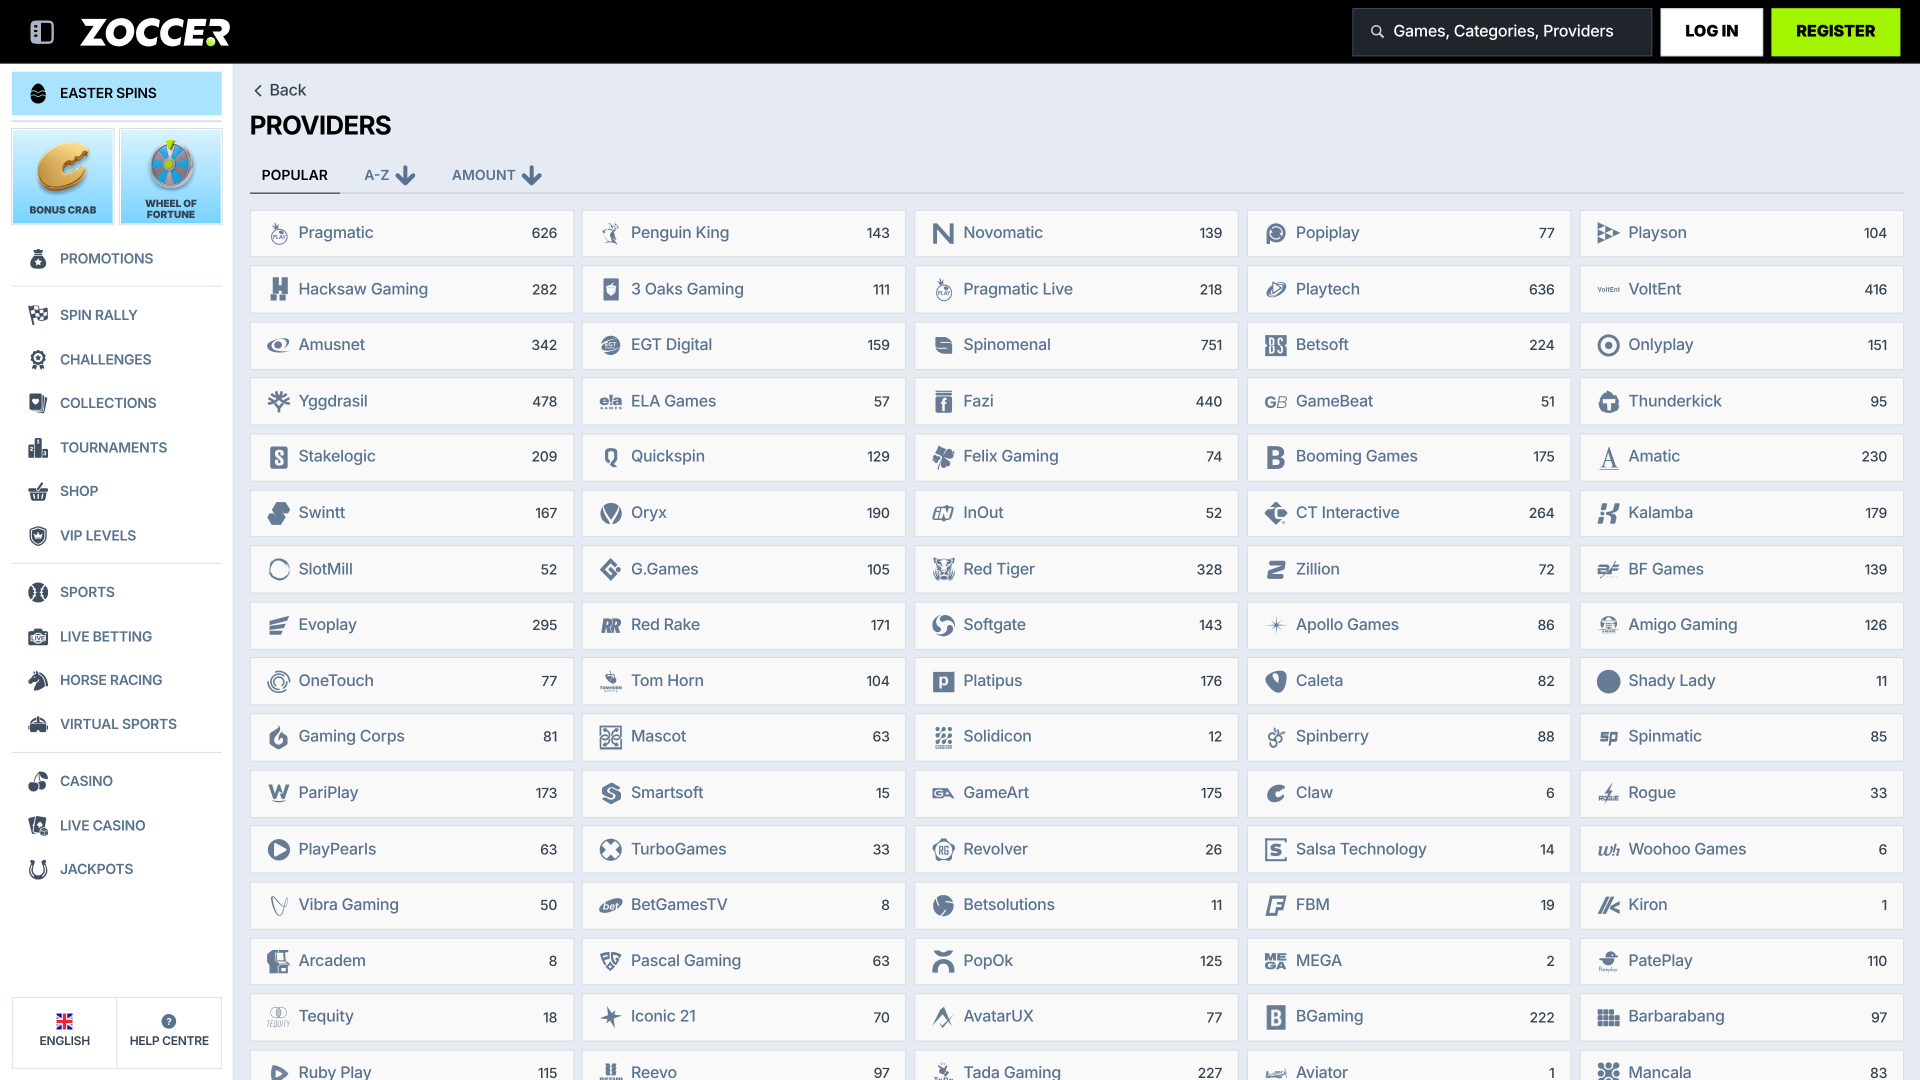Click the Tournaments sidebar icon

(38, 448)
